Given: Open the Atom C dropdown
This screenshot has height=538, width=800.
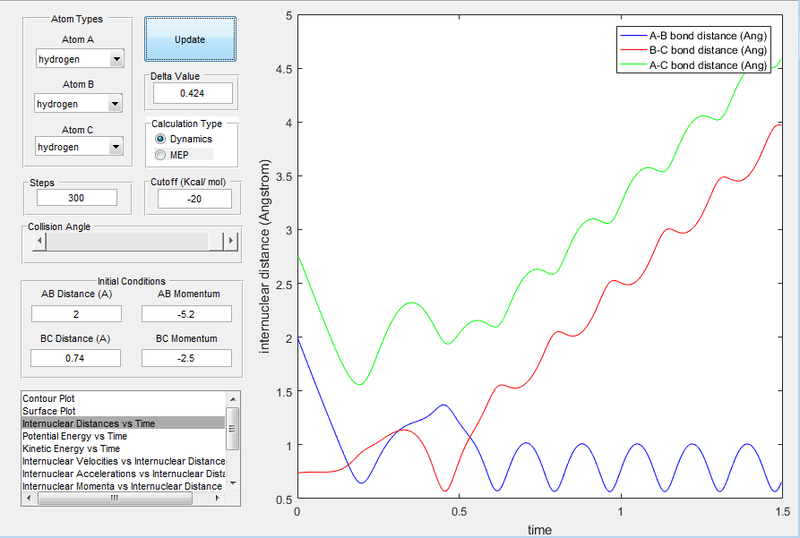Looking at the screenshot, I should click(79, 147).
